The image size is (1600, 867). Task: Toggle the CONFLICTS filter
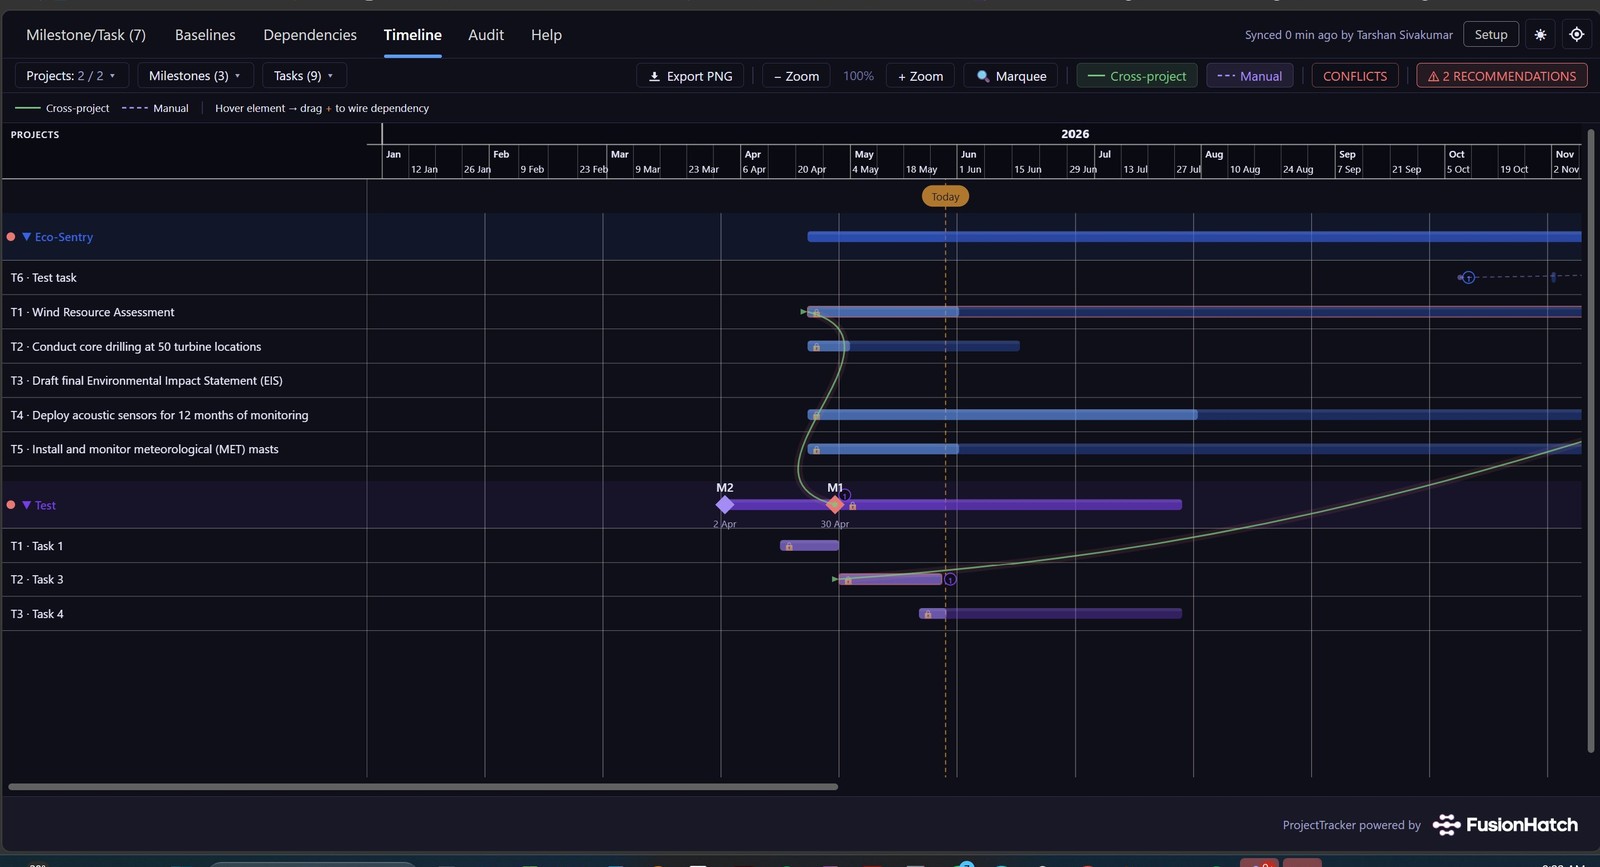pos(1355,76)
